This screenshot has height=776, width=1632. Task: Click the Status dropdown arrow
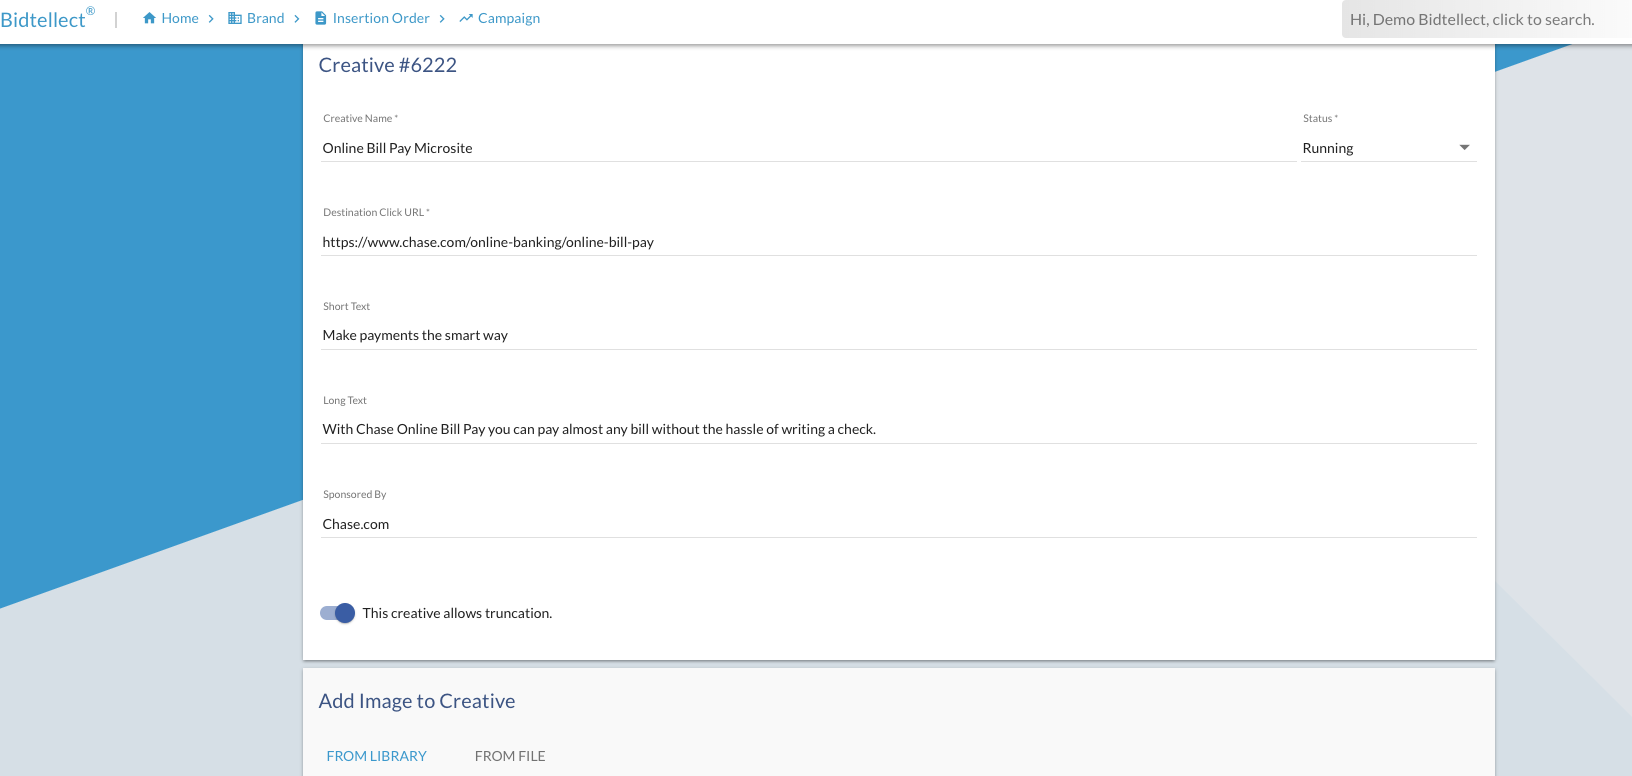[x=1465, y=147]
